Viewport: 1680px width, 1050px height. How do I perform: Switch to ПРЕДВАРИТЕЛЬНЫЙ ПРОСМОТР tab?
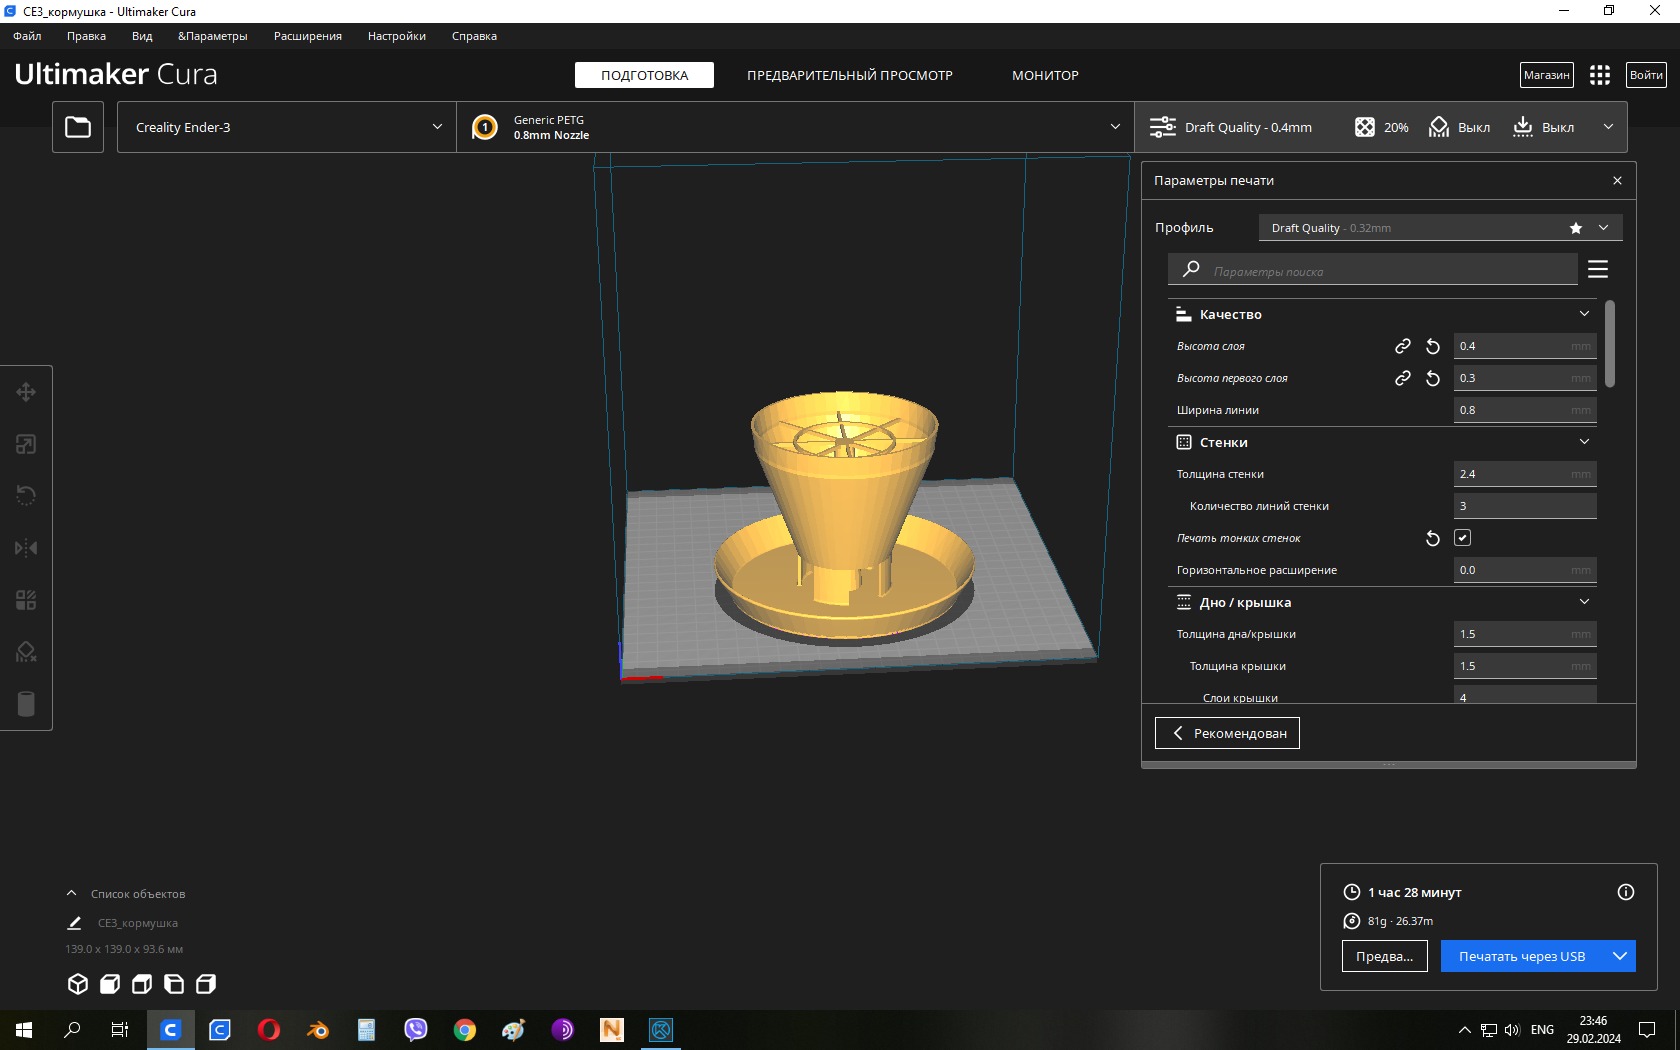849,75
